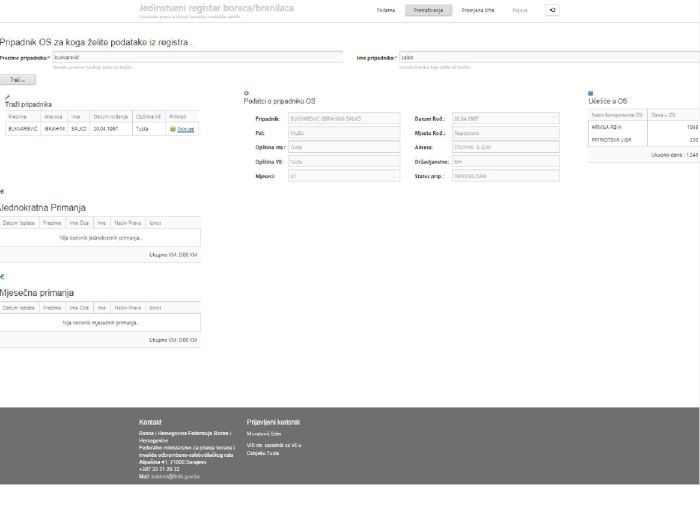
Task: Click the euro icon above Mjesečna primanja
Action: click(x=2, y=276)
